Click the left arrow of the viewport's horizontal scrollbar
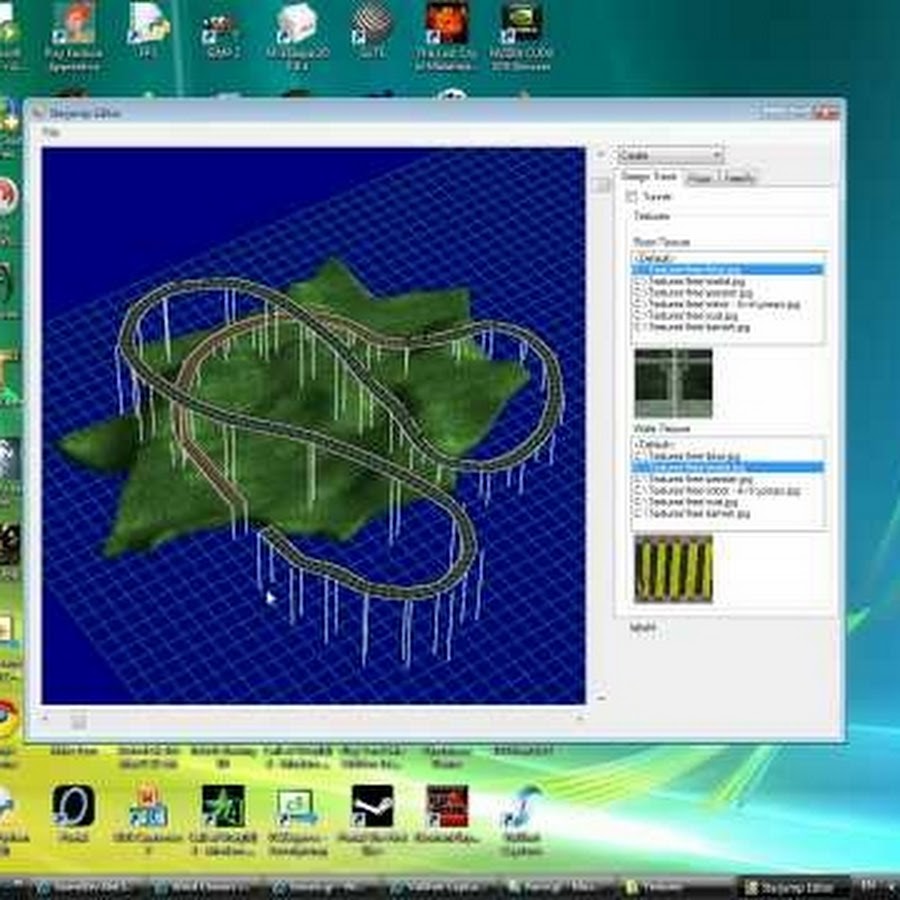900x900 pixels. pyautogui.click(x=46, y=718)
